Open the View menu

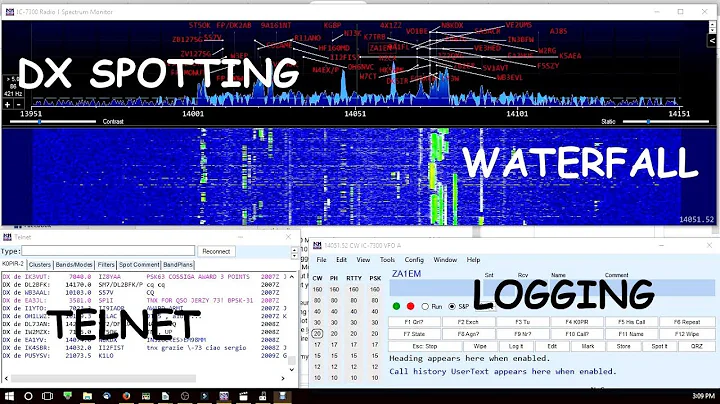pos(363,260)
